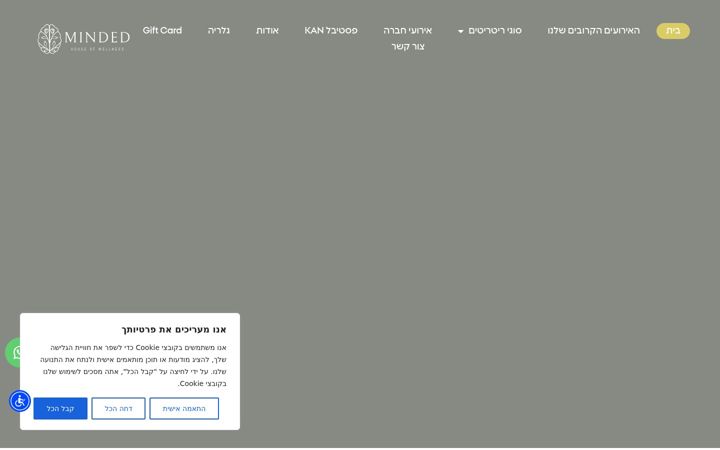Image resolution: width=720 pixels, height=450 pixels.
Task: Open the גלריה gallery page
Action: [x=219, y=31]
